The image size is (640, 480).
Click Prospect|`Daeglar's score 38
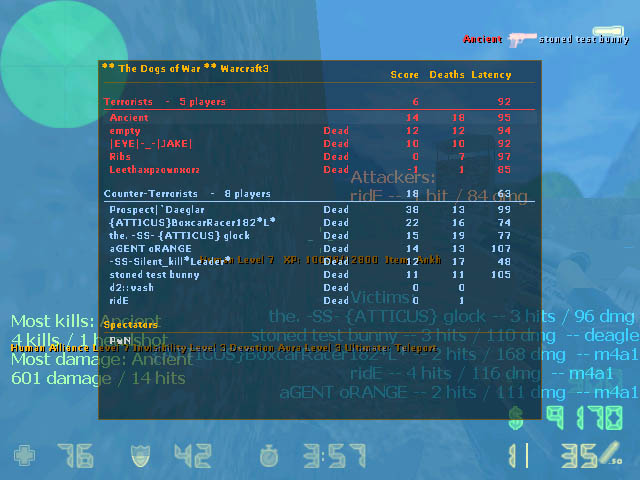[412, 209]
